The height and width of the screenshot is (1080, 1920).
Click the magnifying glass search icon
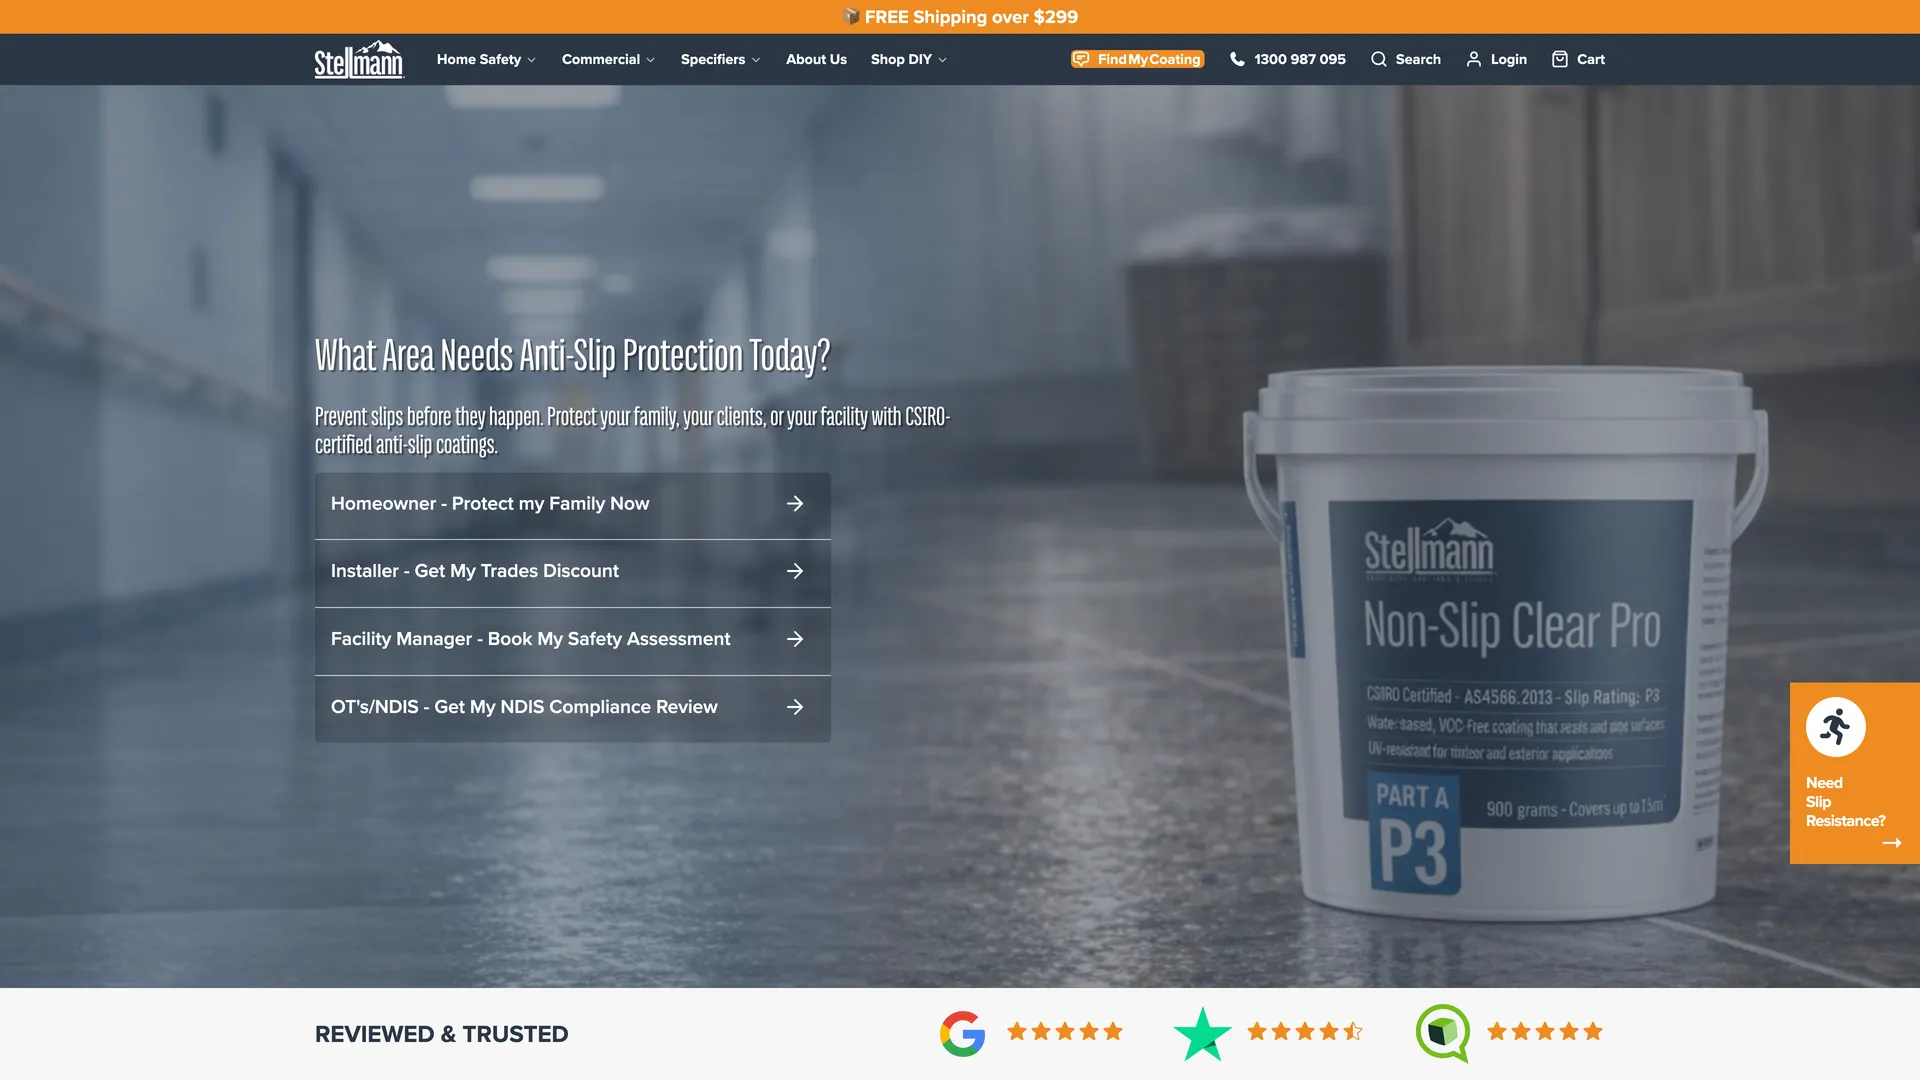[1379, 59]
